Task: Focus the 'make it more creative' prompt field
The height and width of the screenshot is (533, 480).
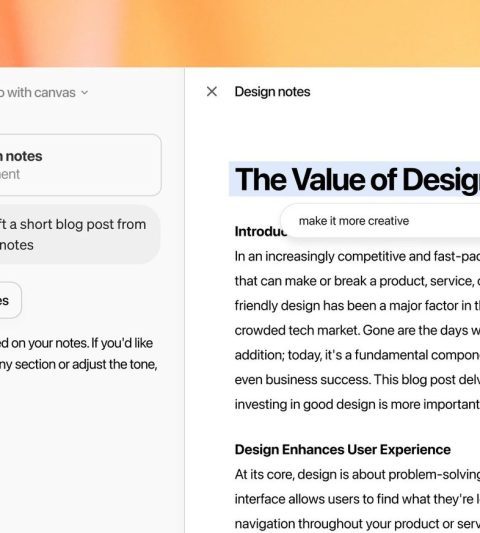Action: pos(380,221)
